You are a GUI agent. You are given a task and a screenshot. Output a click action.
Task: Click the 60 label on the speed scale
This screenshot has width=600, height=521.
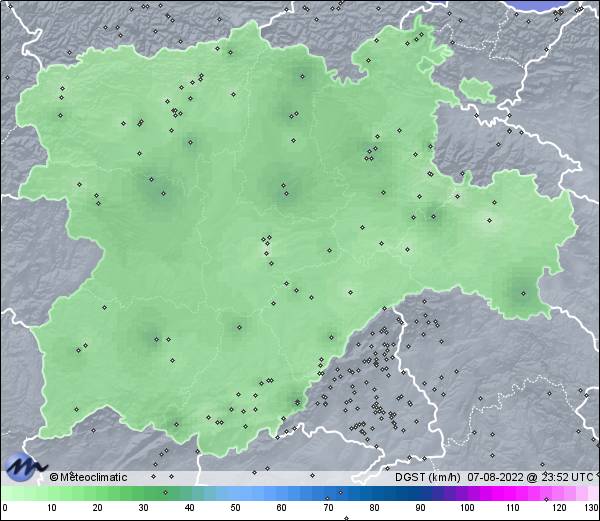click(282, 508)
